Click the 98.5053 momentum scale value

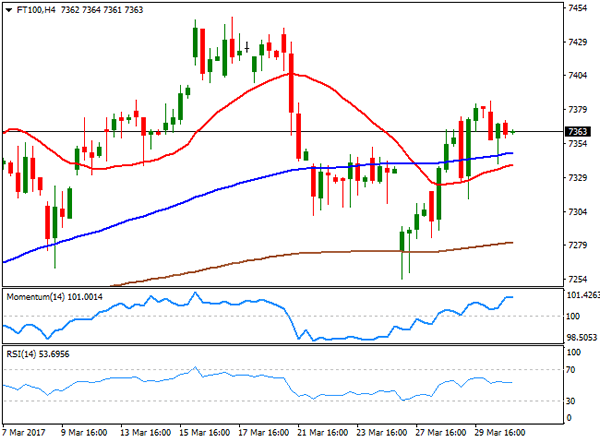(x=582, y=337)
